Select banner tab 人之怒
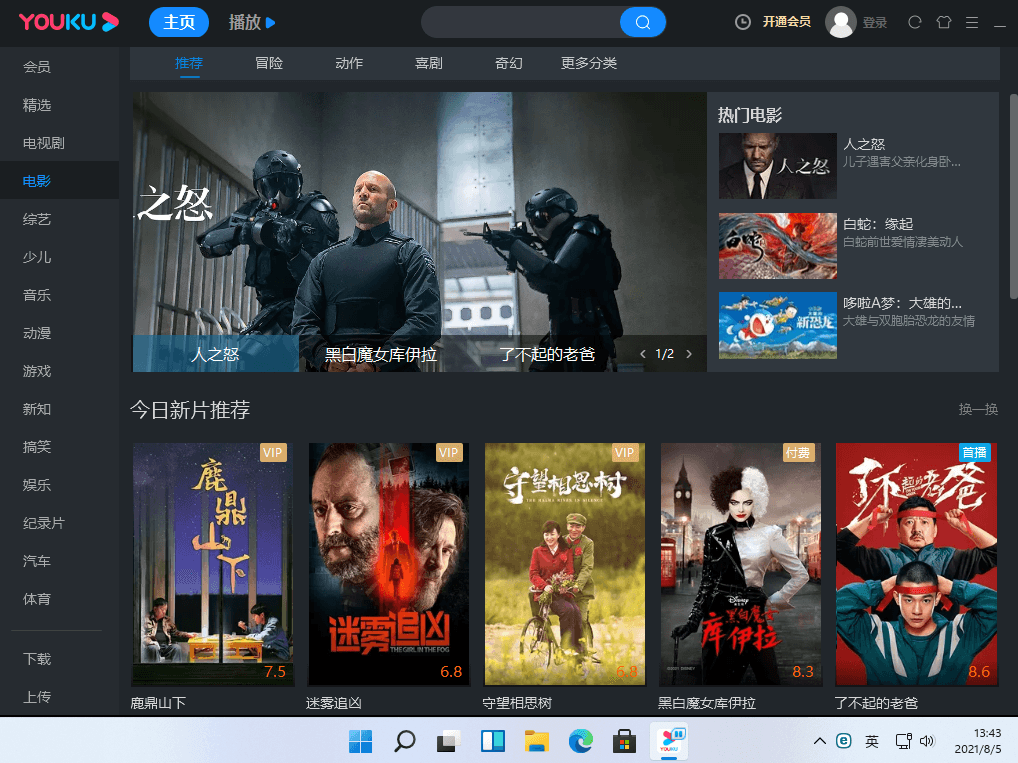Screen dimensions: 1018x763 (216, 354)
